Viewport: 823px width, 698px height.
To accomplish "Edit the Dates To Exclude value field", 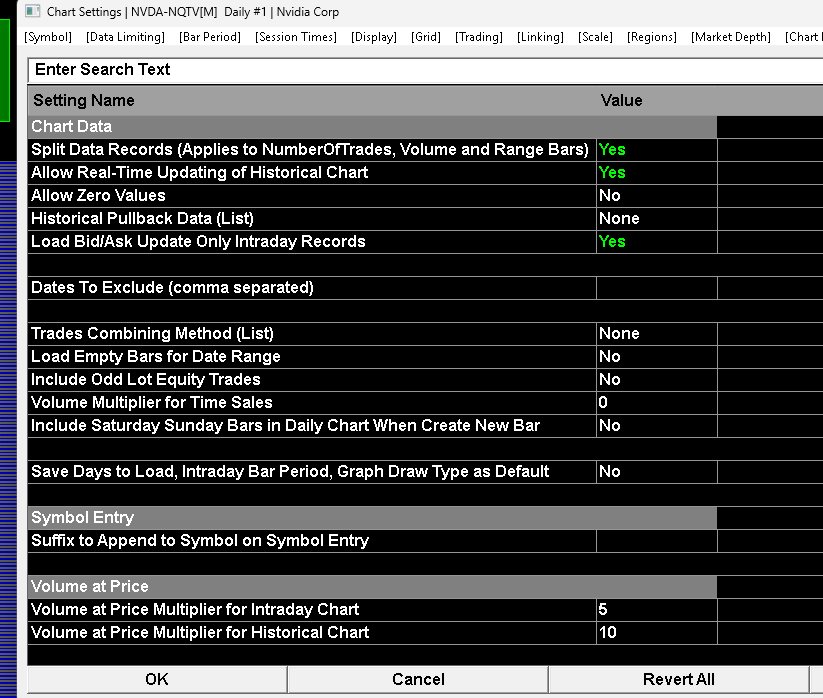I will (657, 288).
